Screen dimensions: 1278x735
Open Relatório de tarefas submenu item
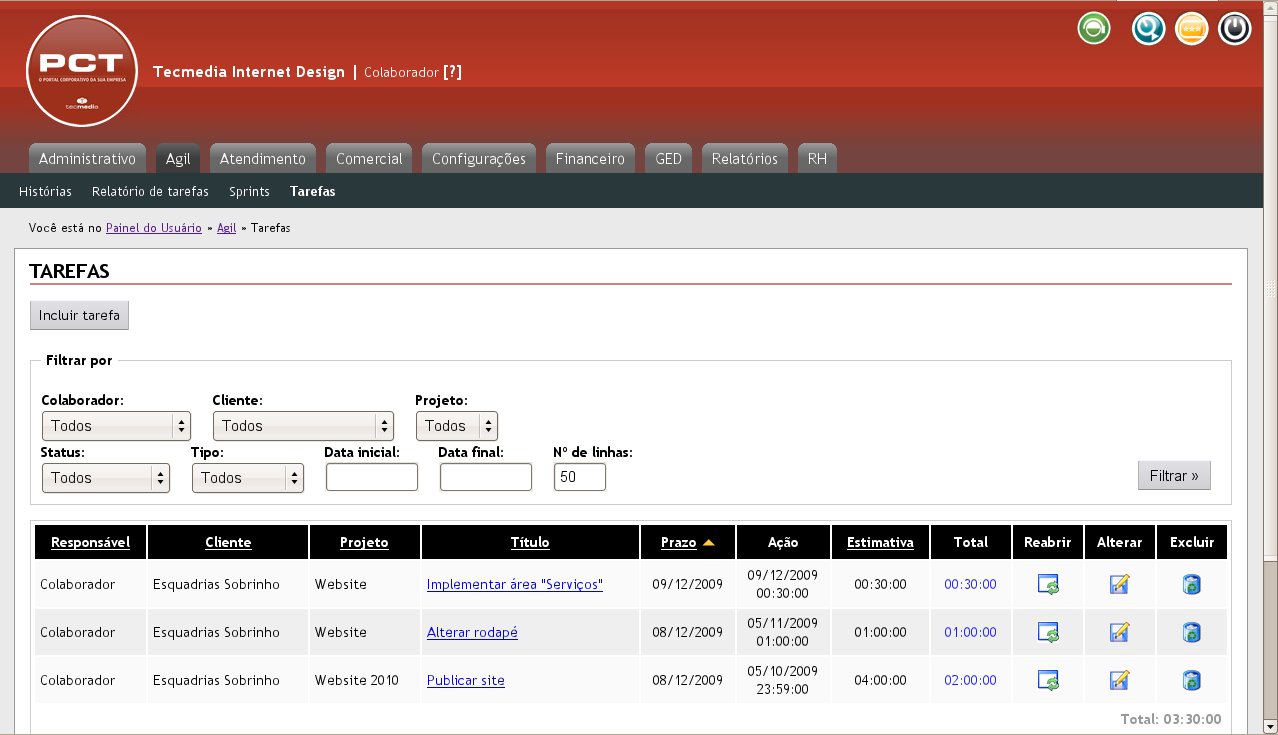(x=150, y=191)
